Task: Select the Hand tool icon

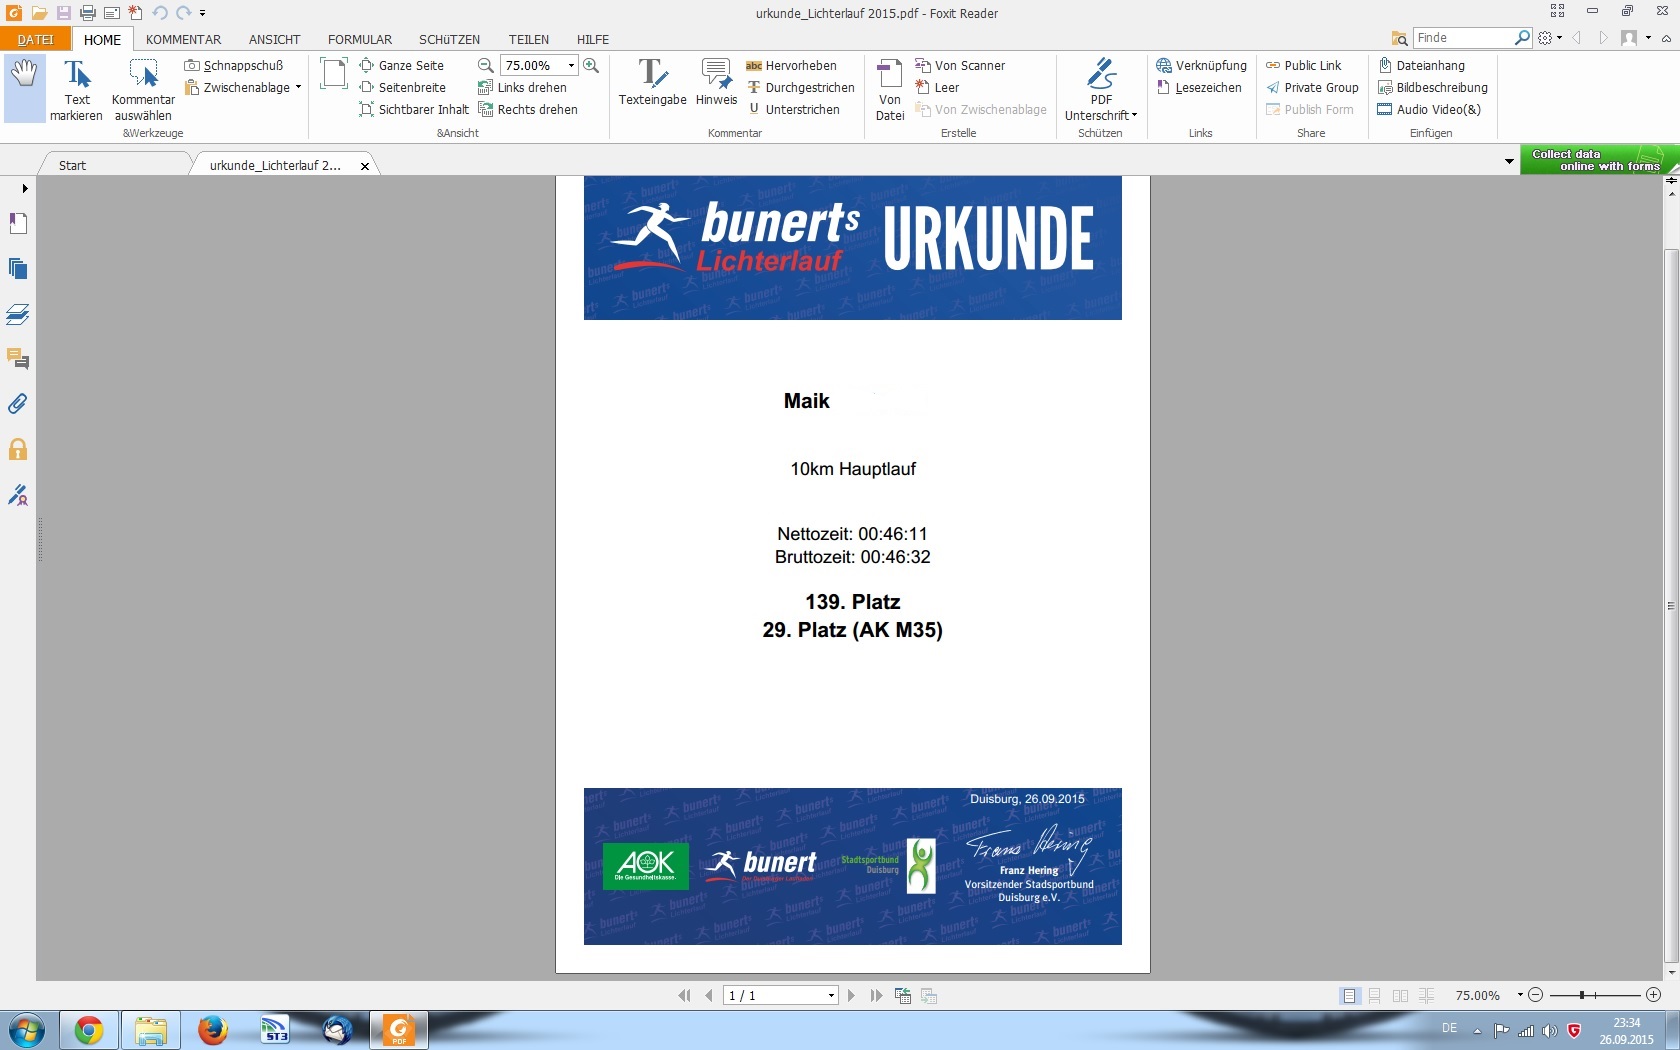Action: 24,88
